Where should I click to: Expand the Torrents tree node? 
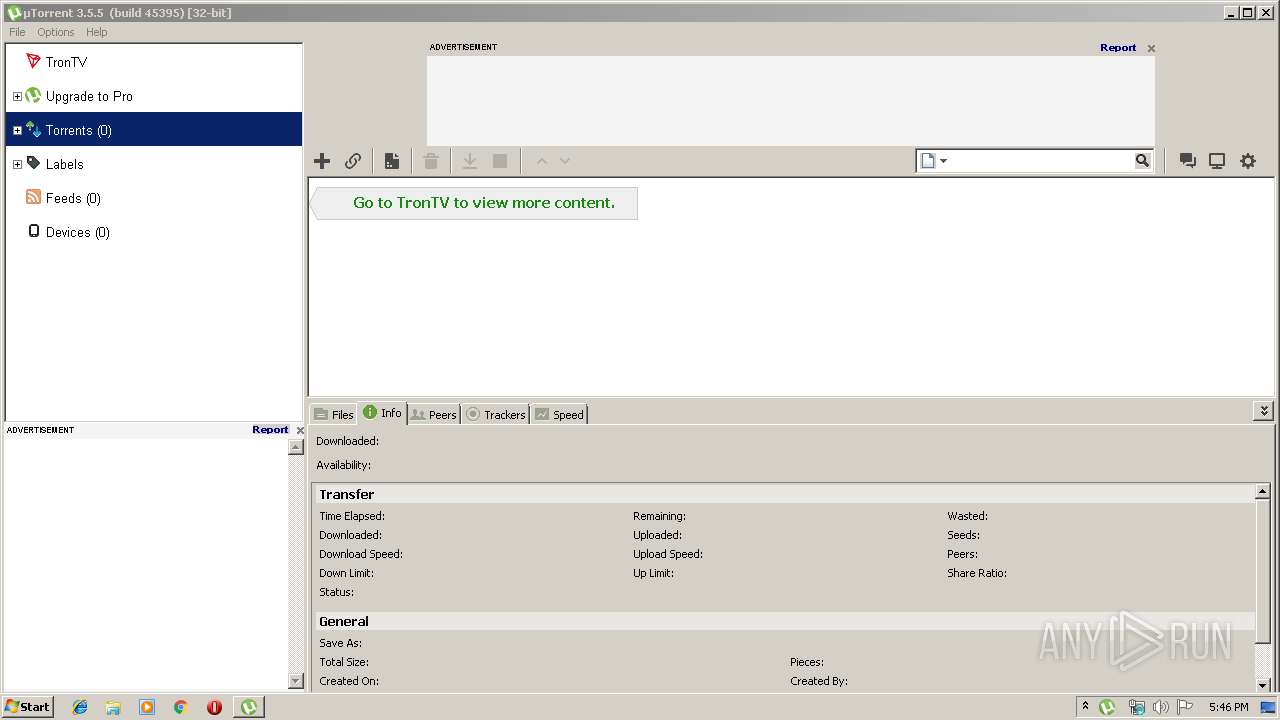pos(17,131)
